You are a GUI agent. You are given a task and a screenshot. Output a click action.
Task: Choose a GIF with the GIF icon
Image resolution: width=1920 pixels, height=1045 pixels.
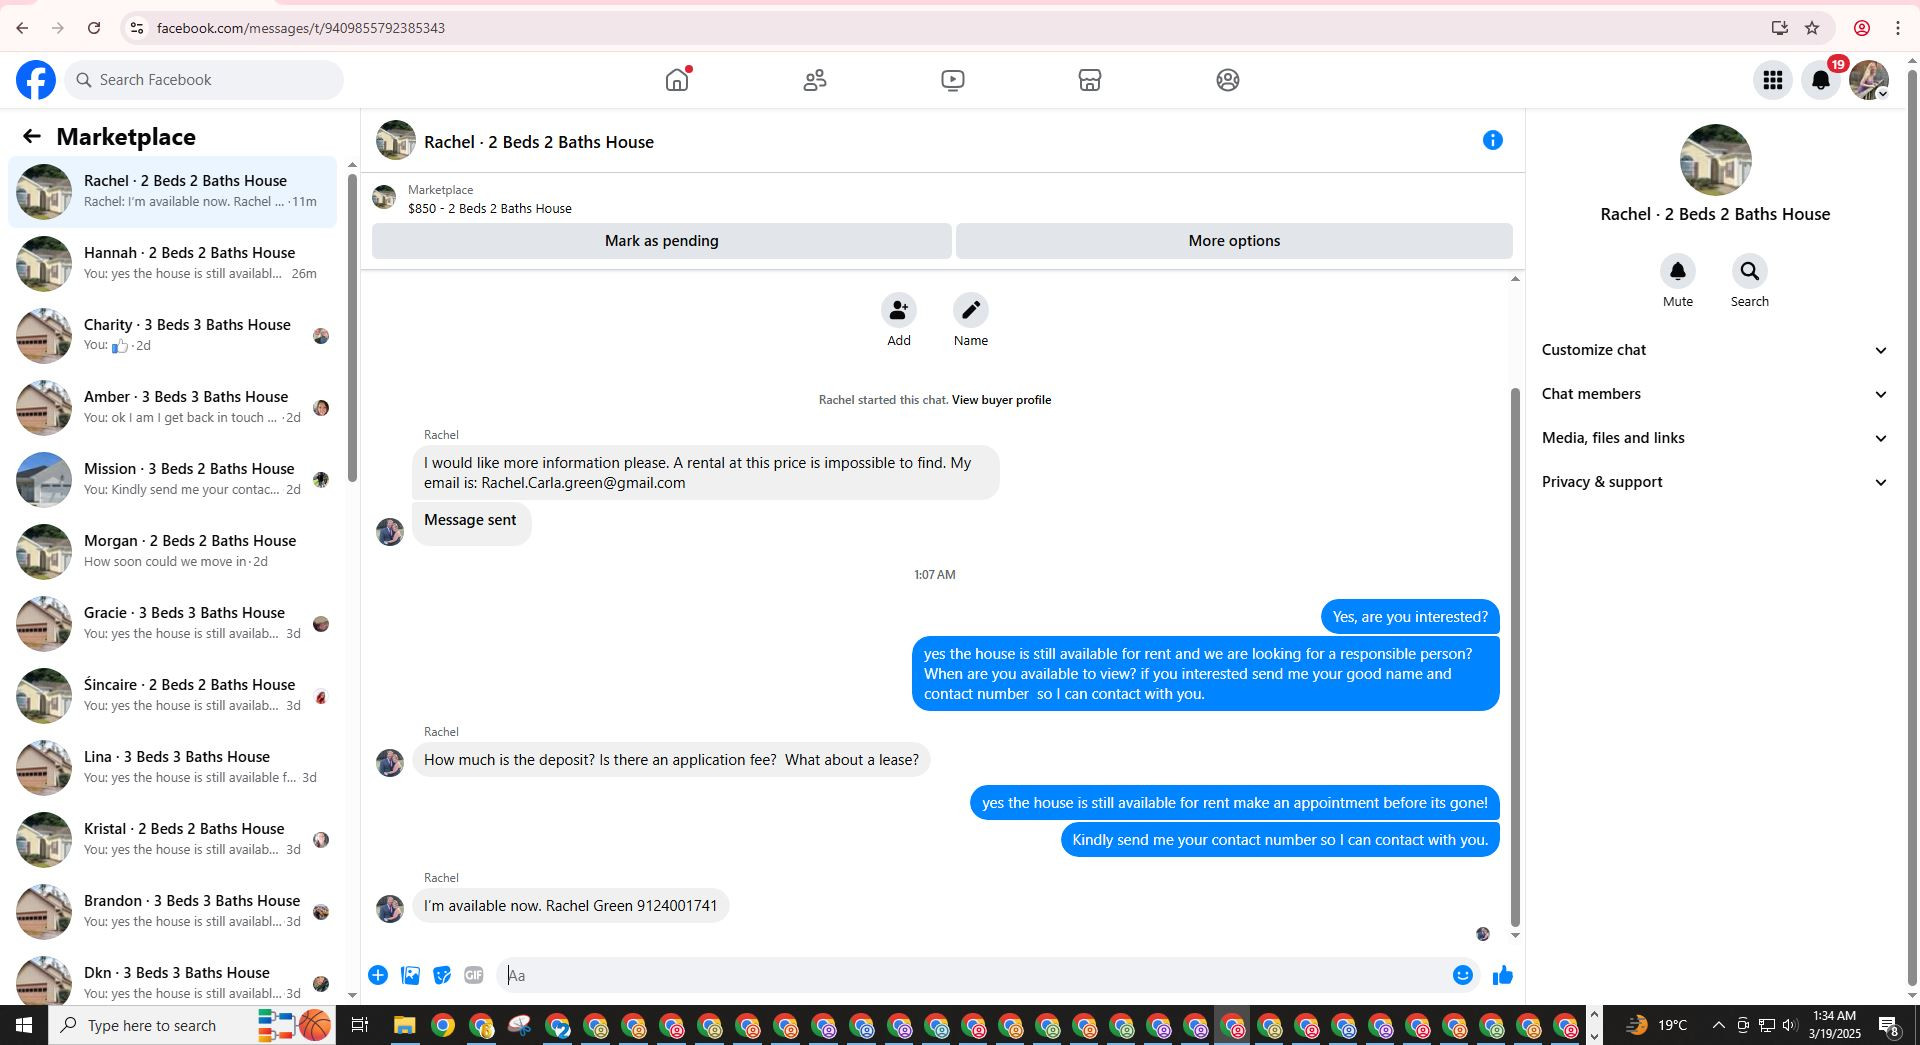[x=474, y=975]
